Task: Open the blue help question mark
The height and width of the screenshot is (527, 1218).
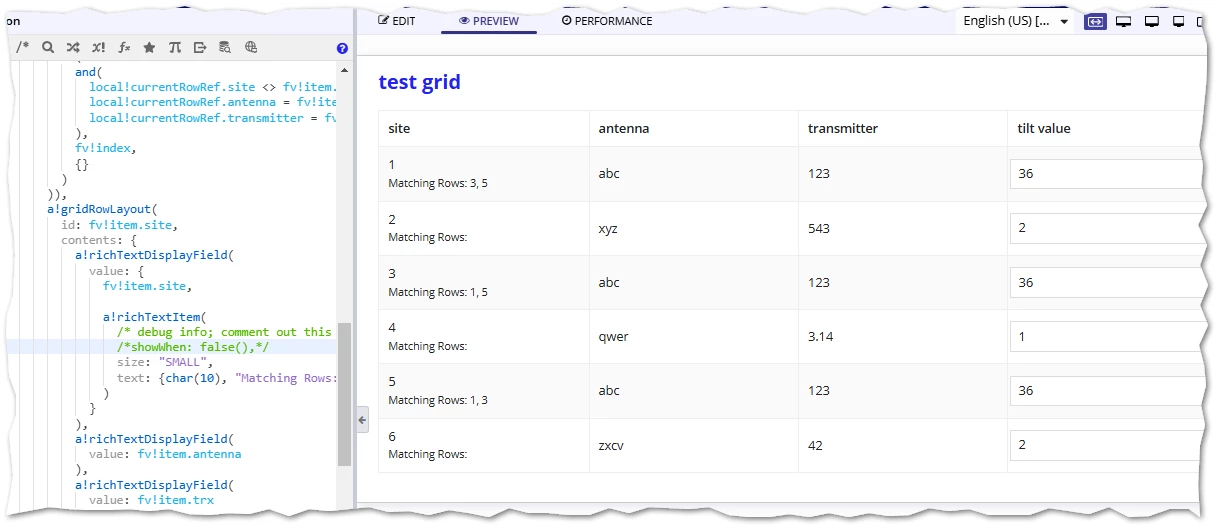Action: [342, 48]
